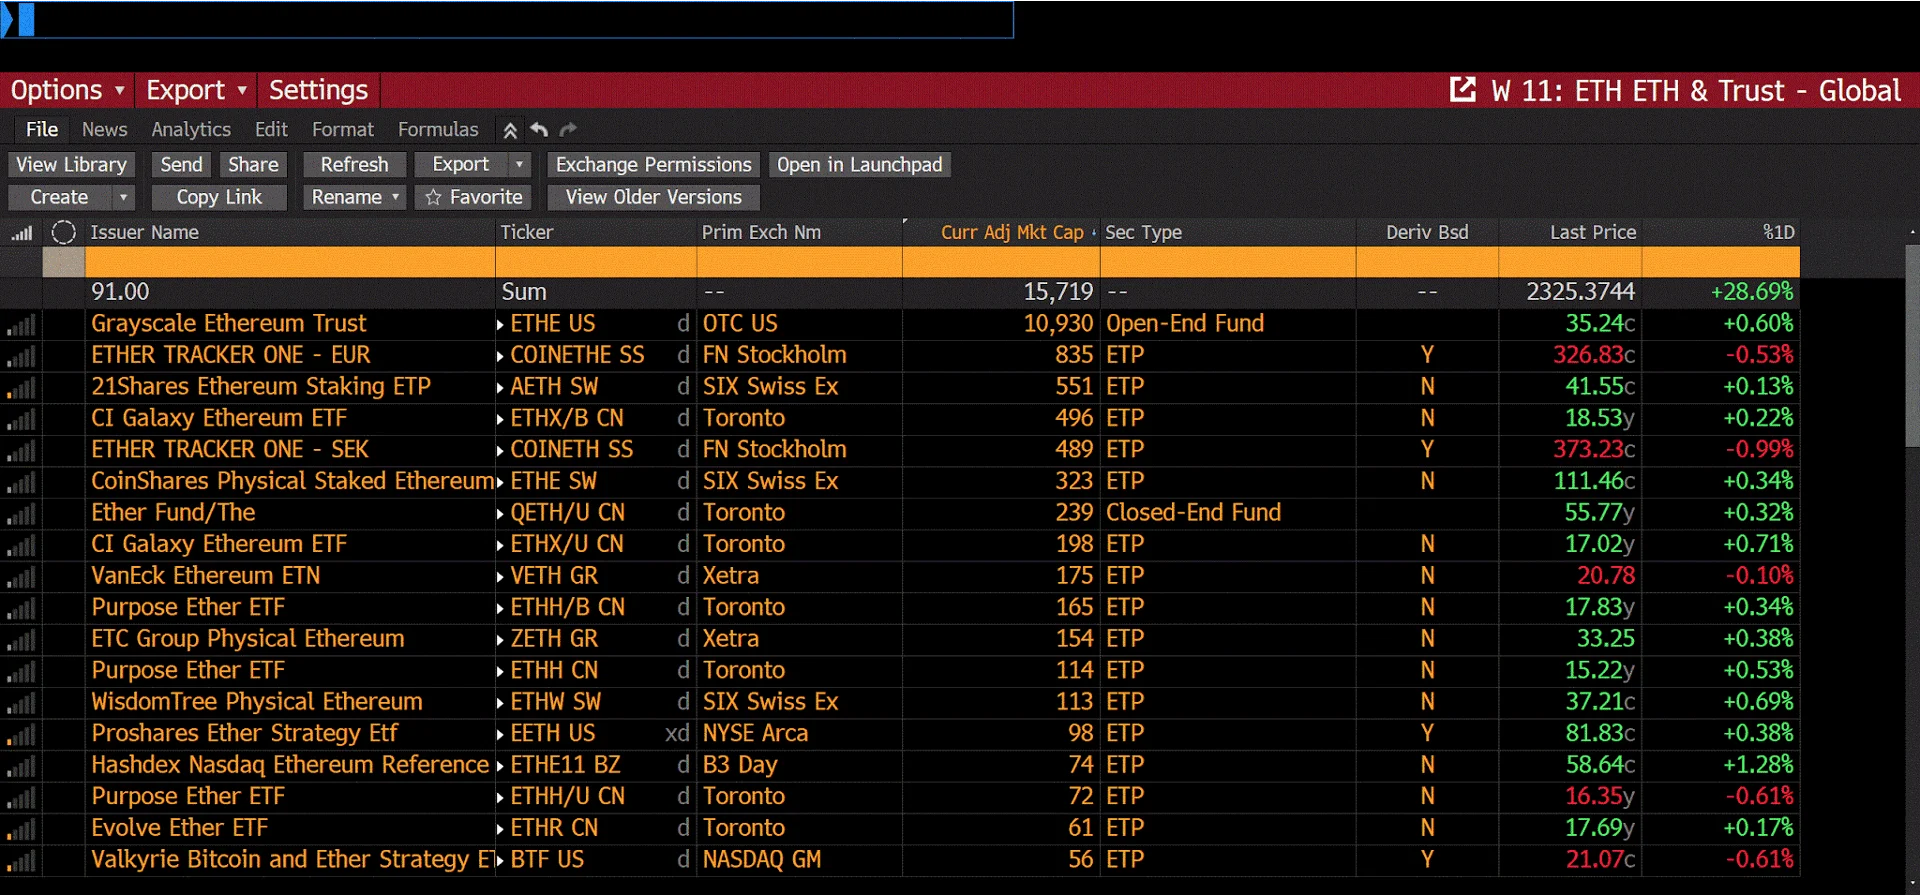
Task: Click the View Library button
Action: pos(71,165)
